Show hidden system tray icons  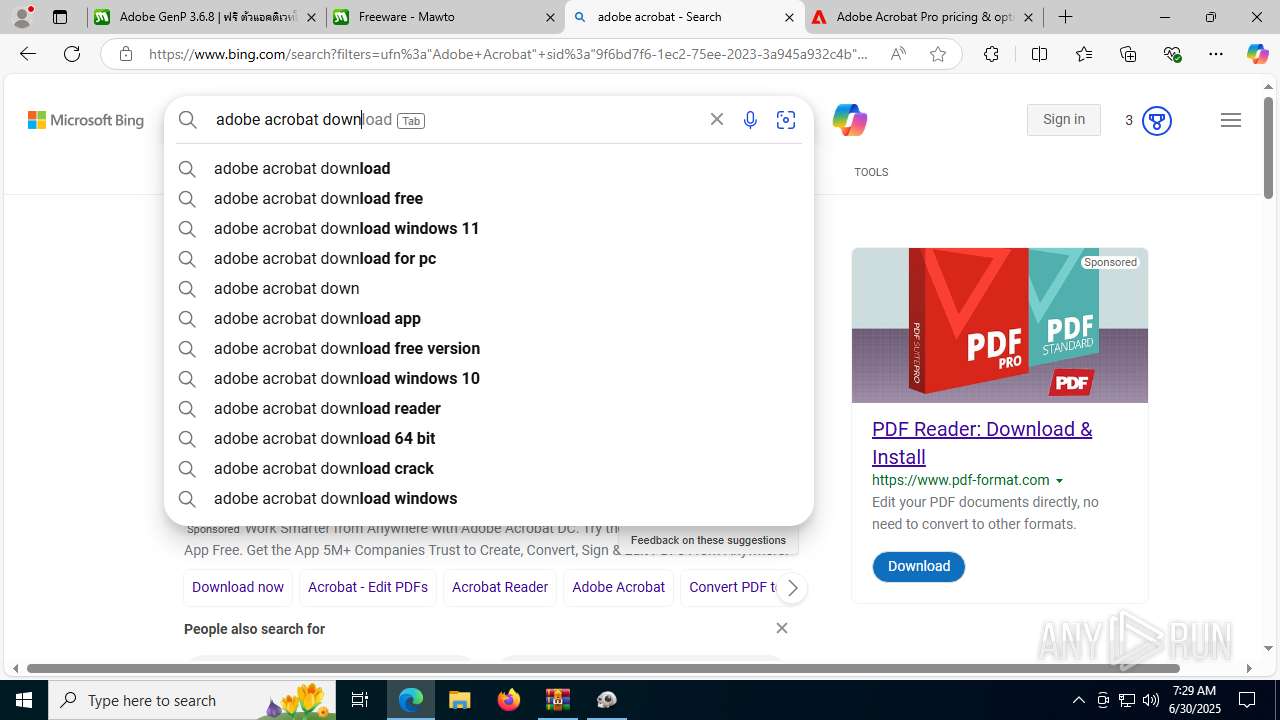[x=1078, y=700]
